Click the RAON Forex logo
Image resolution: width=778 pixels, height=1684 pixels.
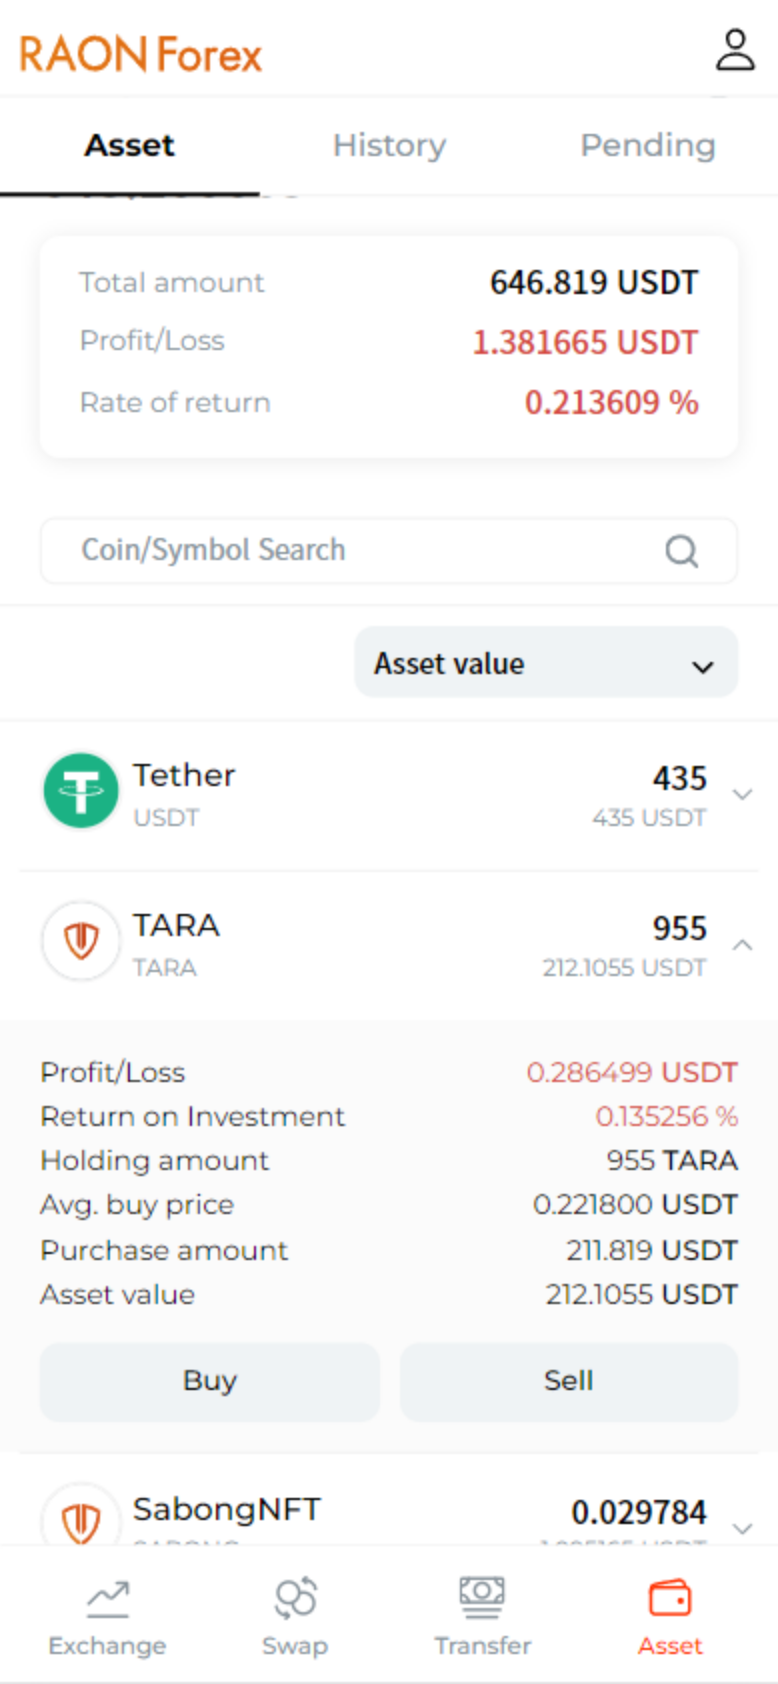[141, 54]
